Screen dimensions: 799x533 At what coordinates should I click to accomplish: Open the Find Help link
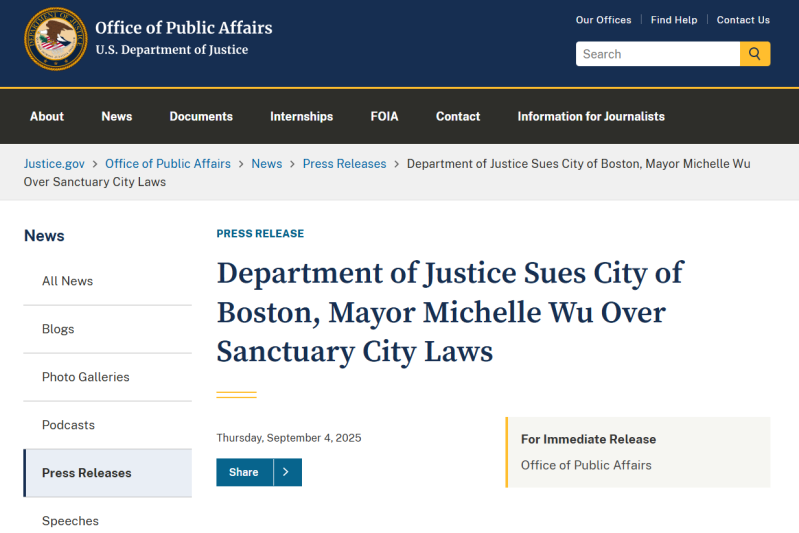[x=674, y=20]
